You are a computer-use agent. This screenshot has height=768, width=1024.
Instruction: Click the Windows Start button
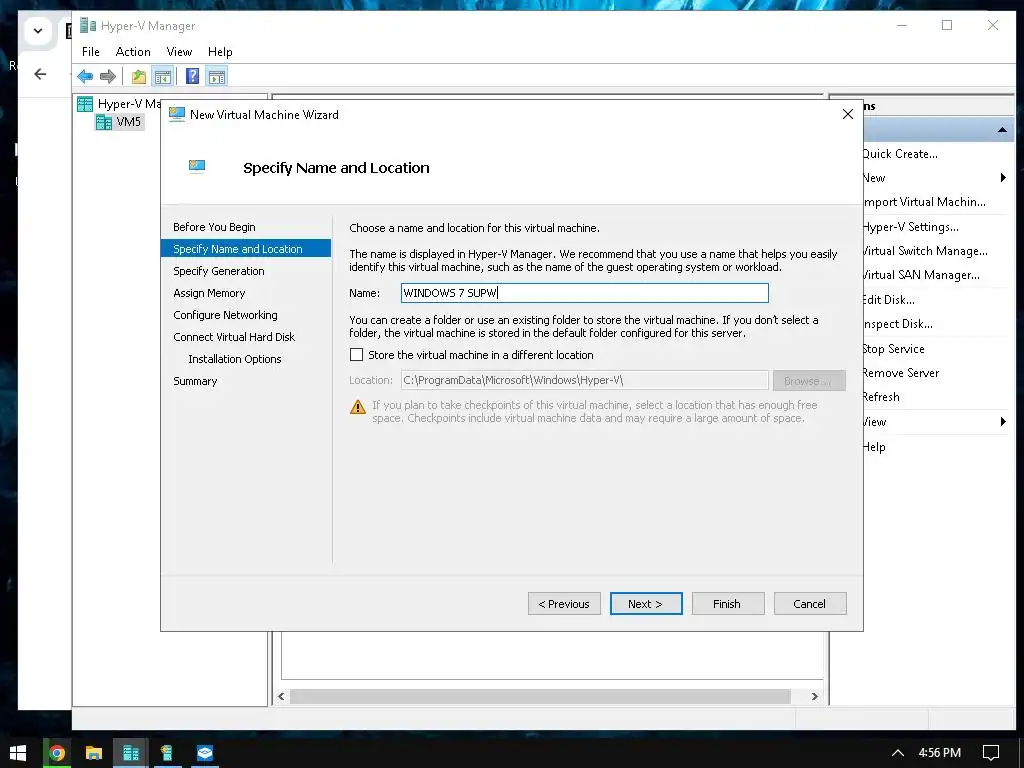pos(18,753)
